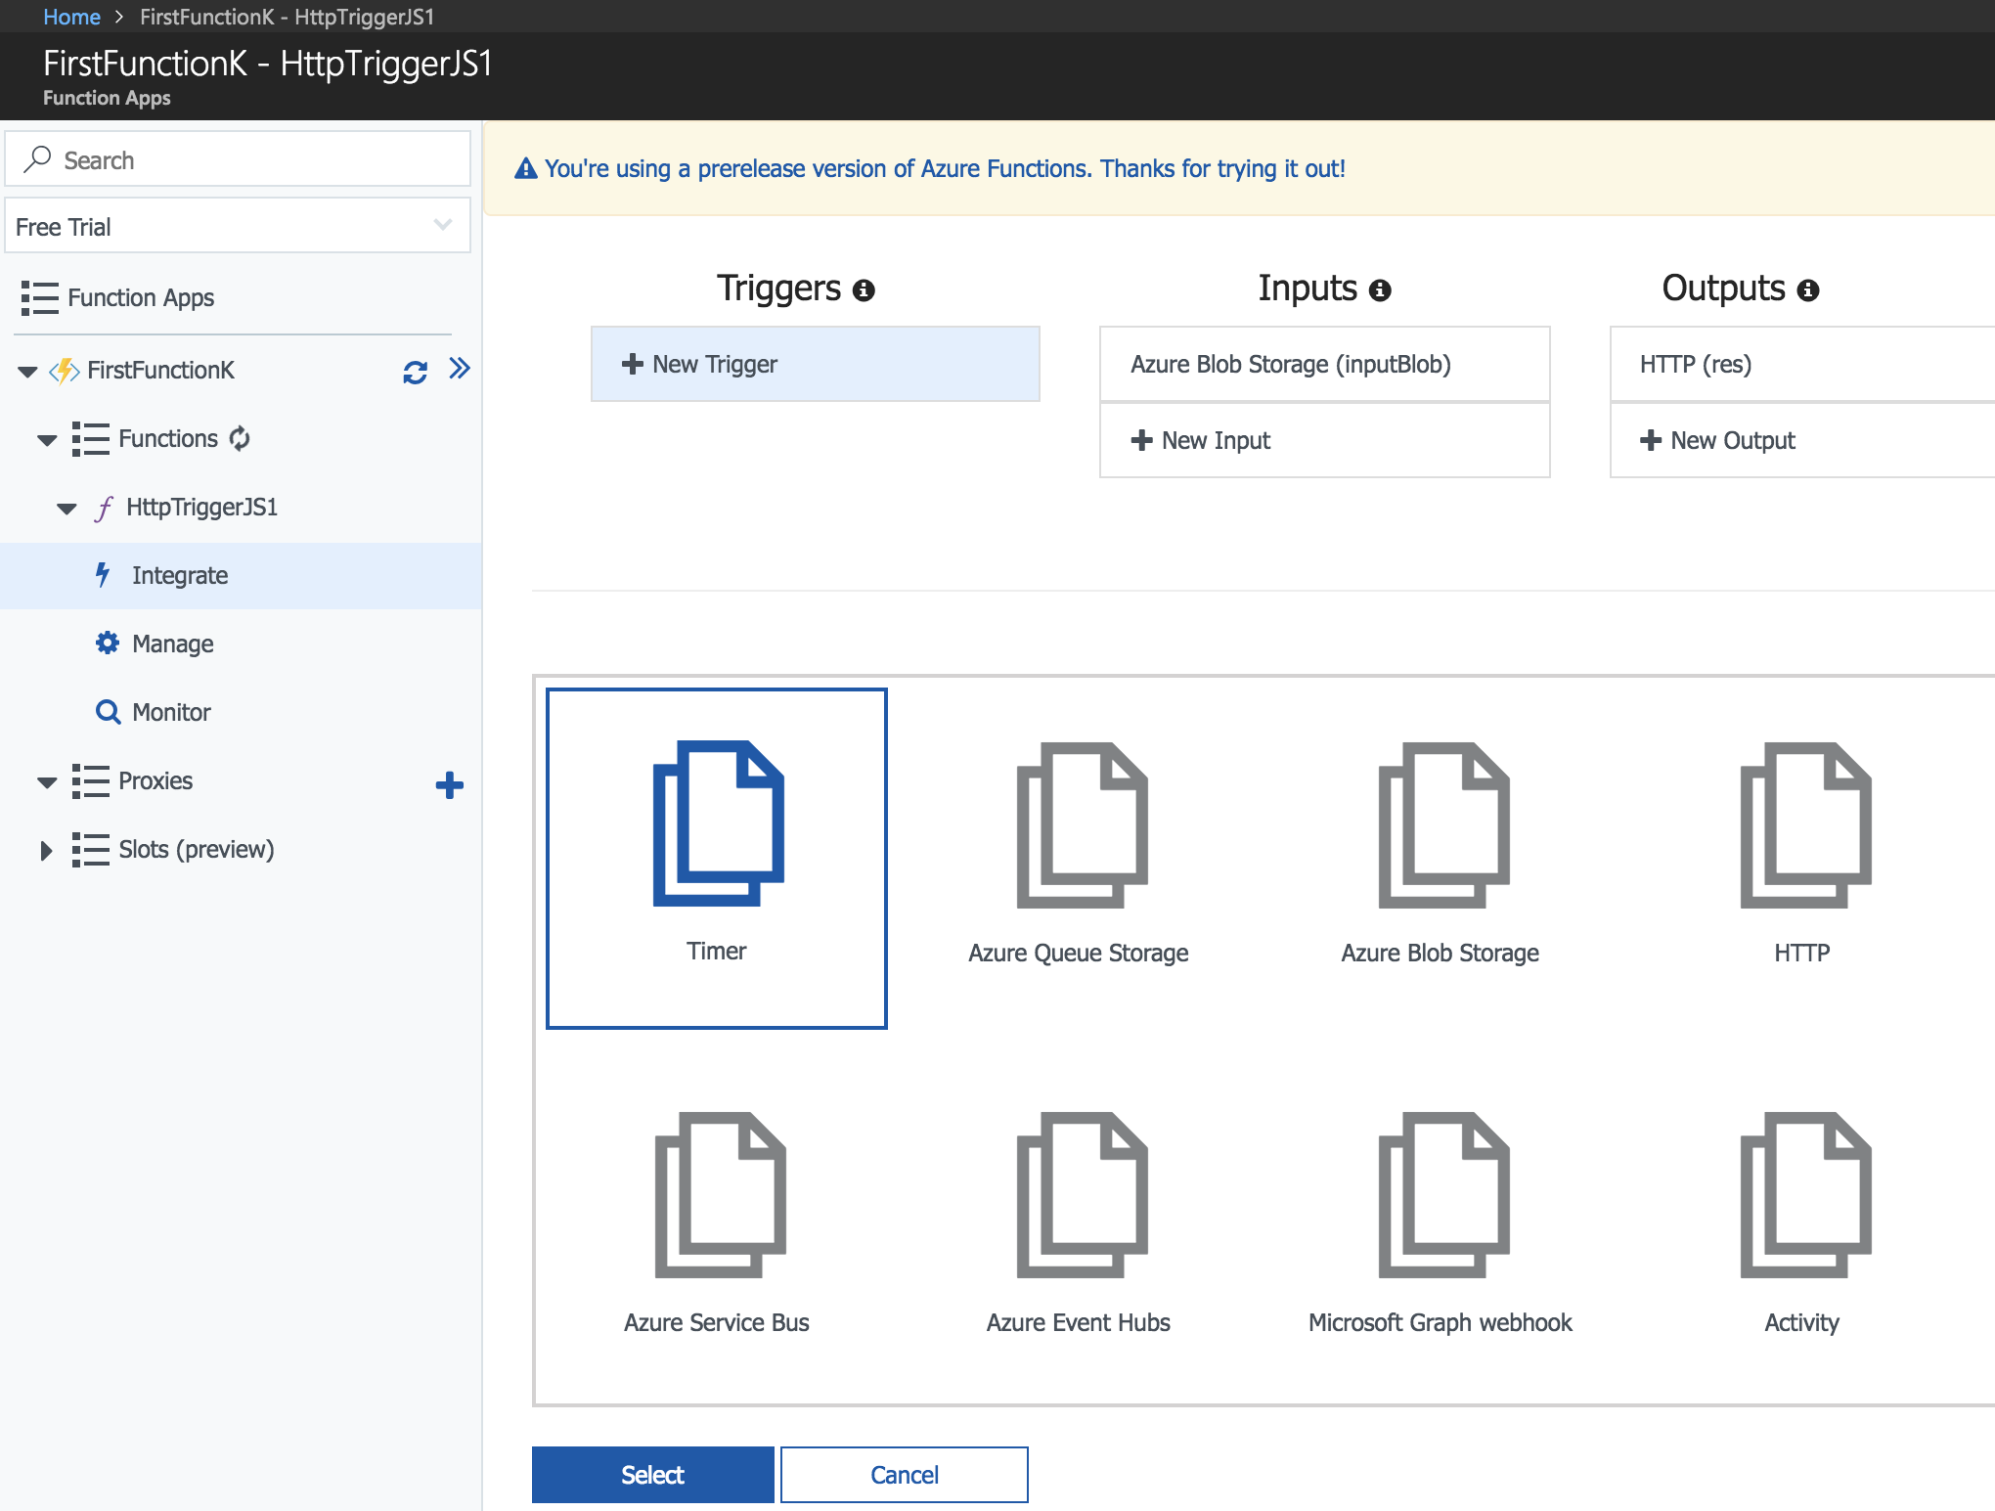The image size is (1995, 1511).
Task: Open the Free Trial subscription dropdown
Action: pos(238,226)
